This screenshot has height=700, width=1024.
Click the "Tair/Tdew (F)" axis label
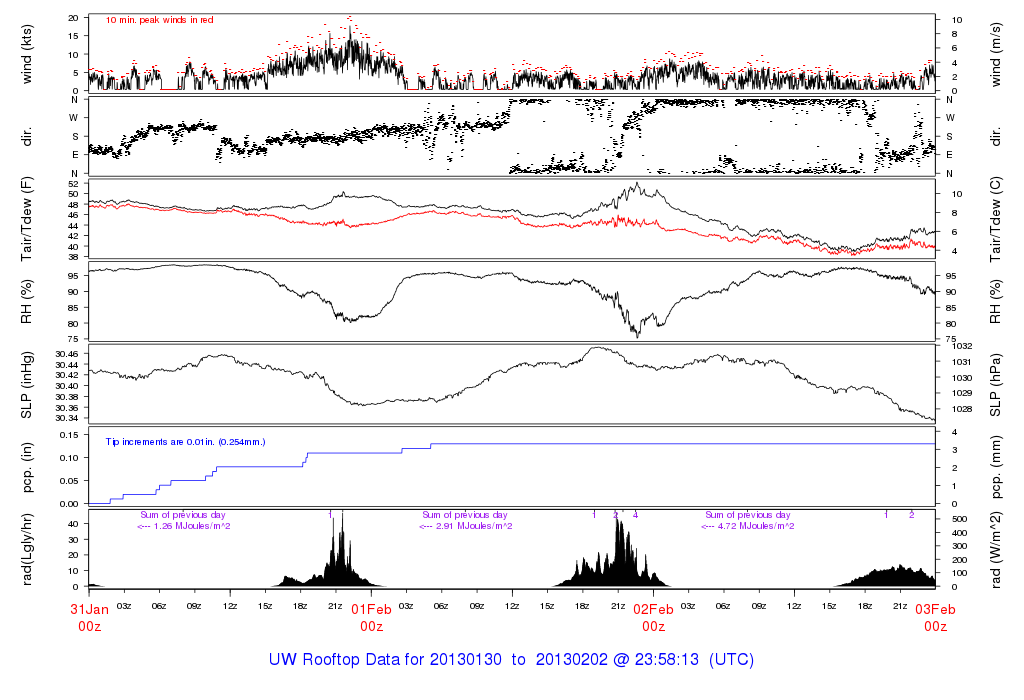tap(27, 219)
